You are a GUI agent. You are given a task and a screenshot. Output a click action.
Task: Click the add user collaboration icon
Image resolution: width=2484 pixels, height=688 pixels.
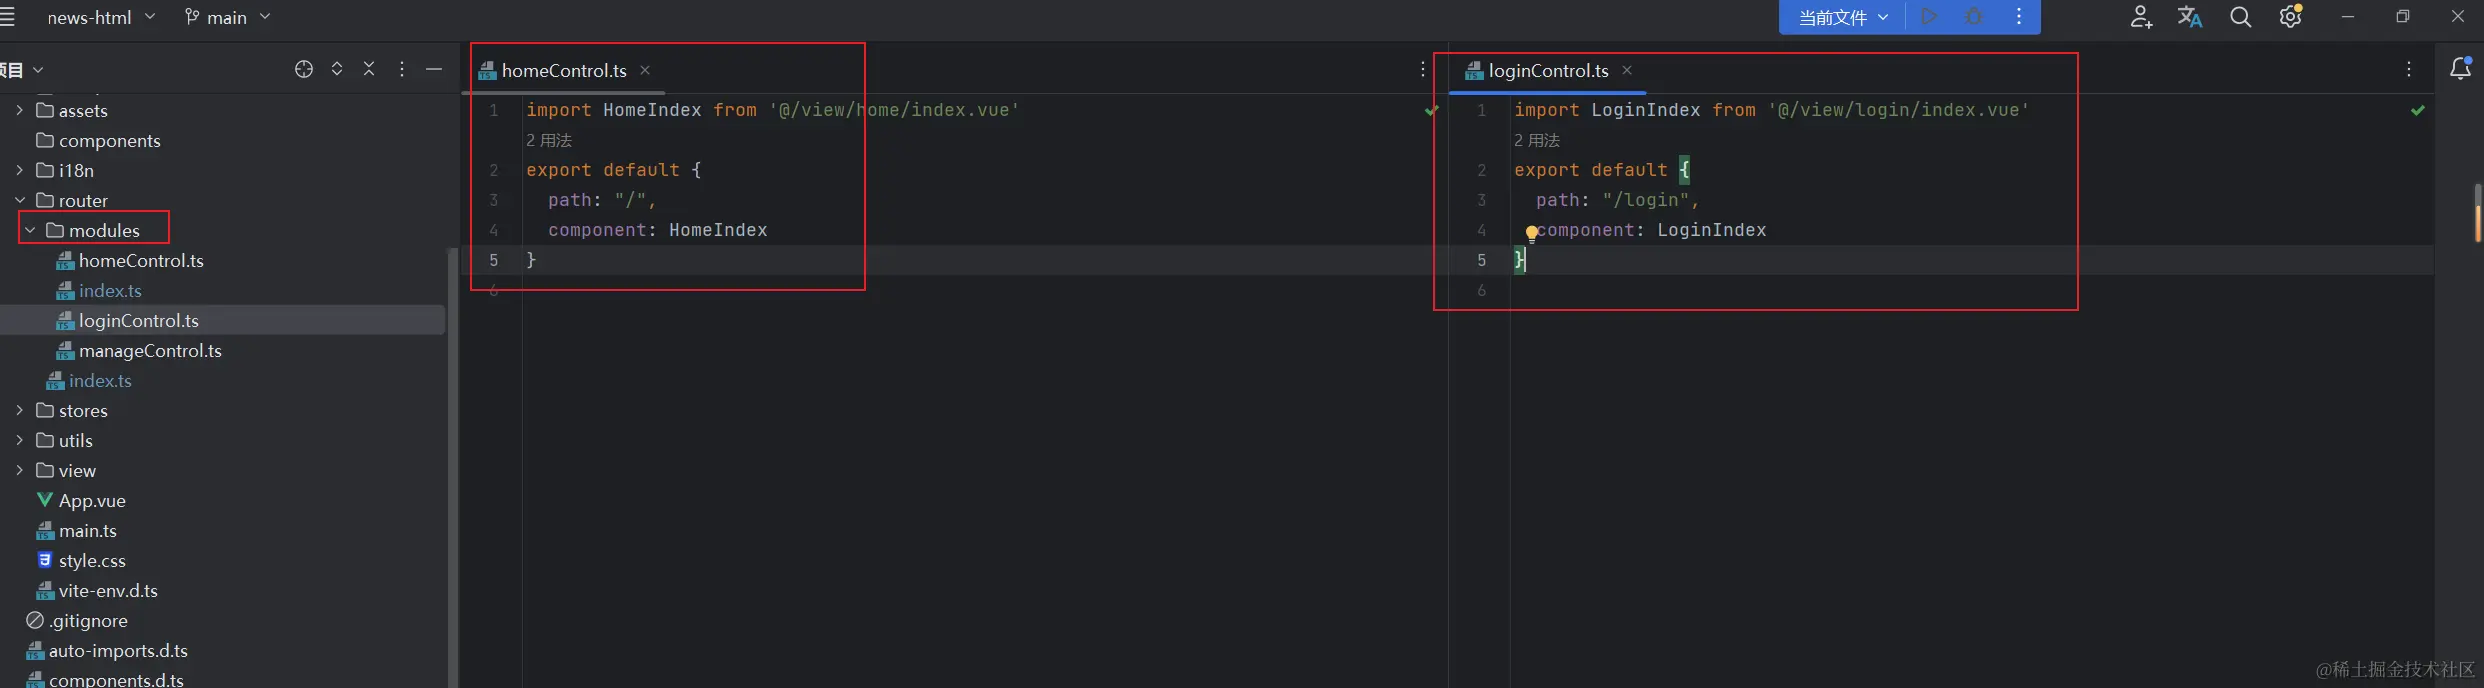coord(2141,17)
